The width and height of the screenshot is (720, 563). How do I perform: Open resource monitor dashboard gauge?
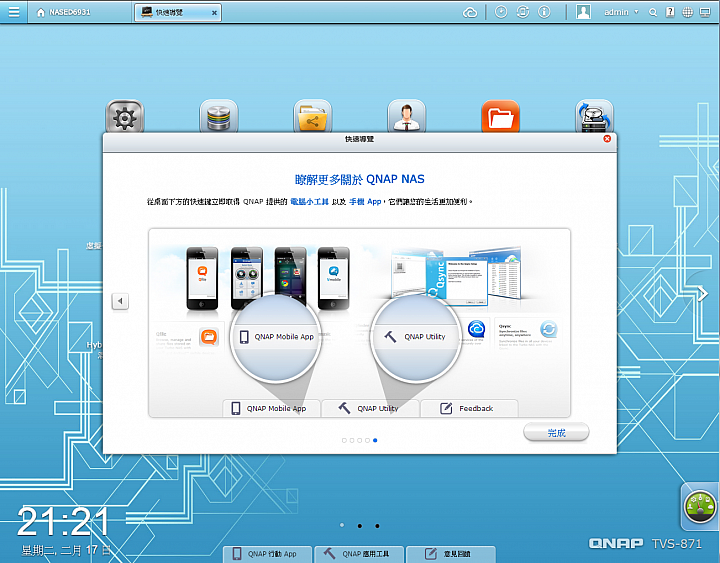(x=700, y=507)
